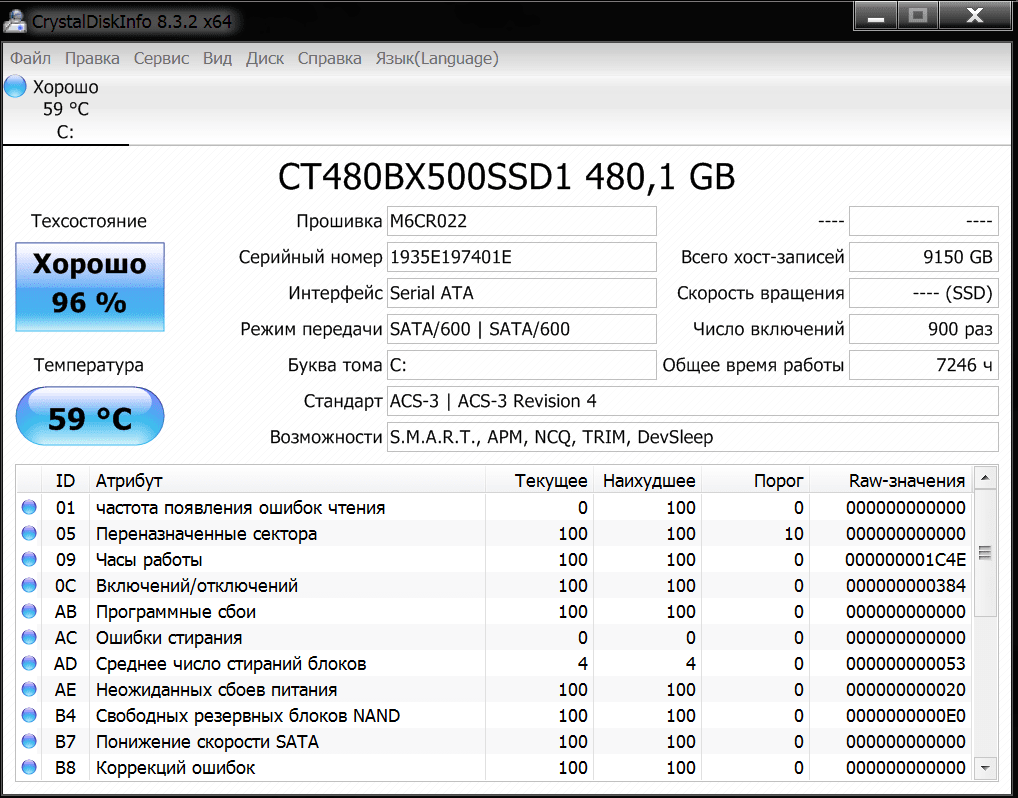Click the blue status orb for drive C:

(15, 87)
